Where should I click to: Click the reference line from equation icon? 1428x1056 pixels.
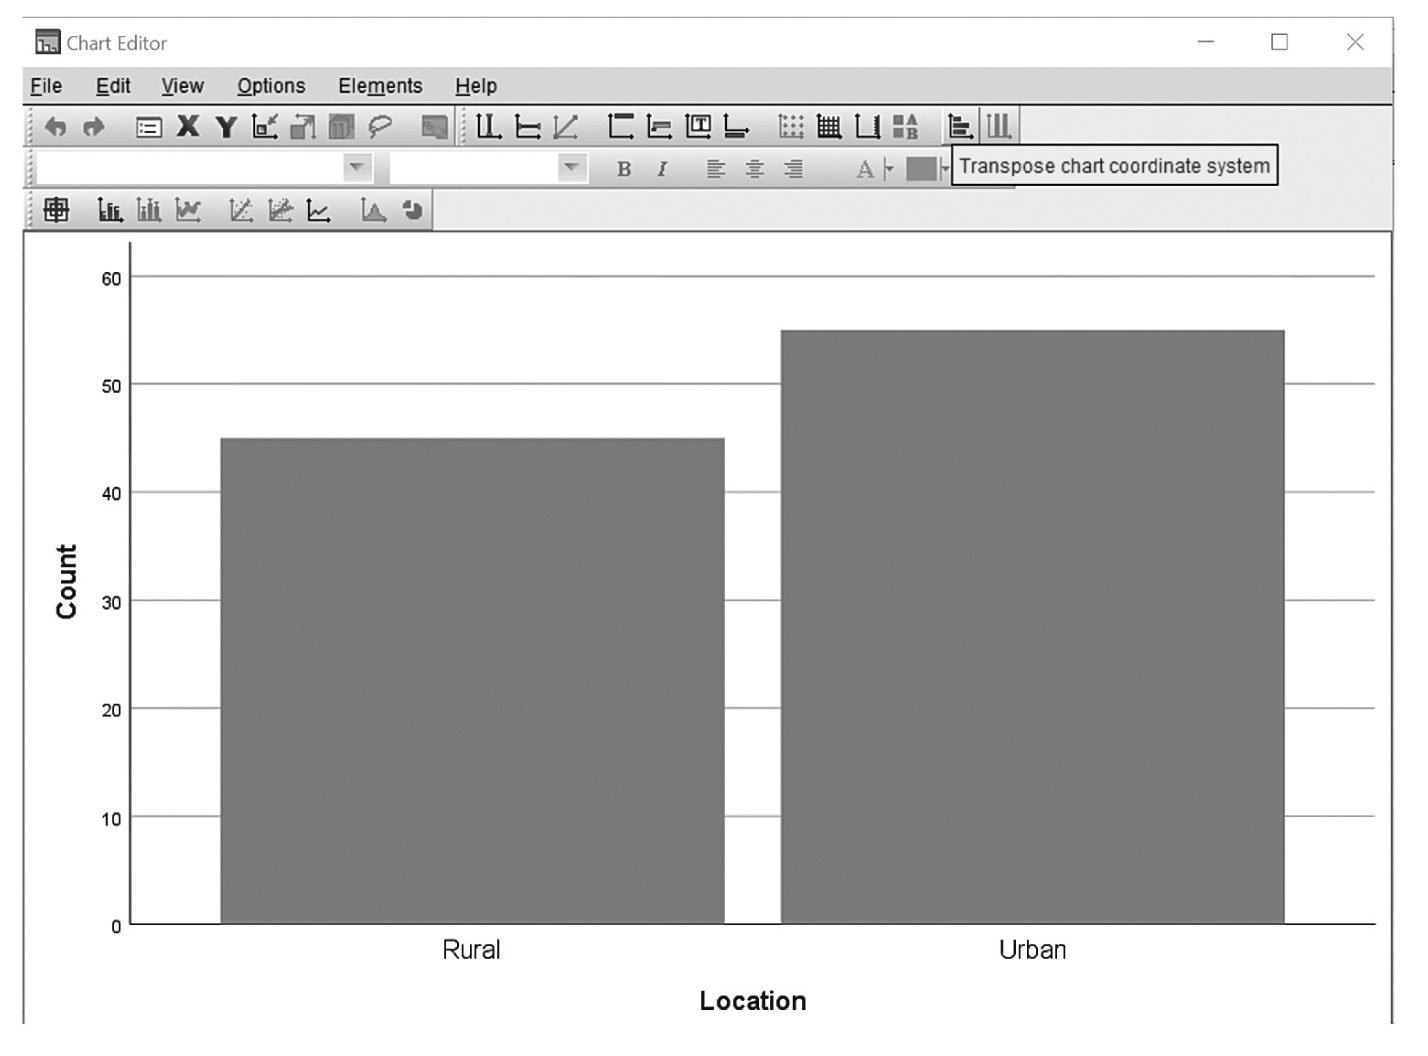pyautogui.click(x=566, y=126)
